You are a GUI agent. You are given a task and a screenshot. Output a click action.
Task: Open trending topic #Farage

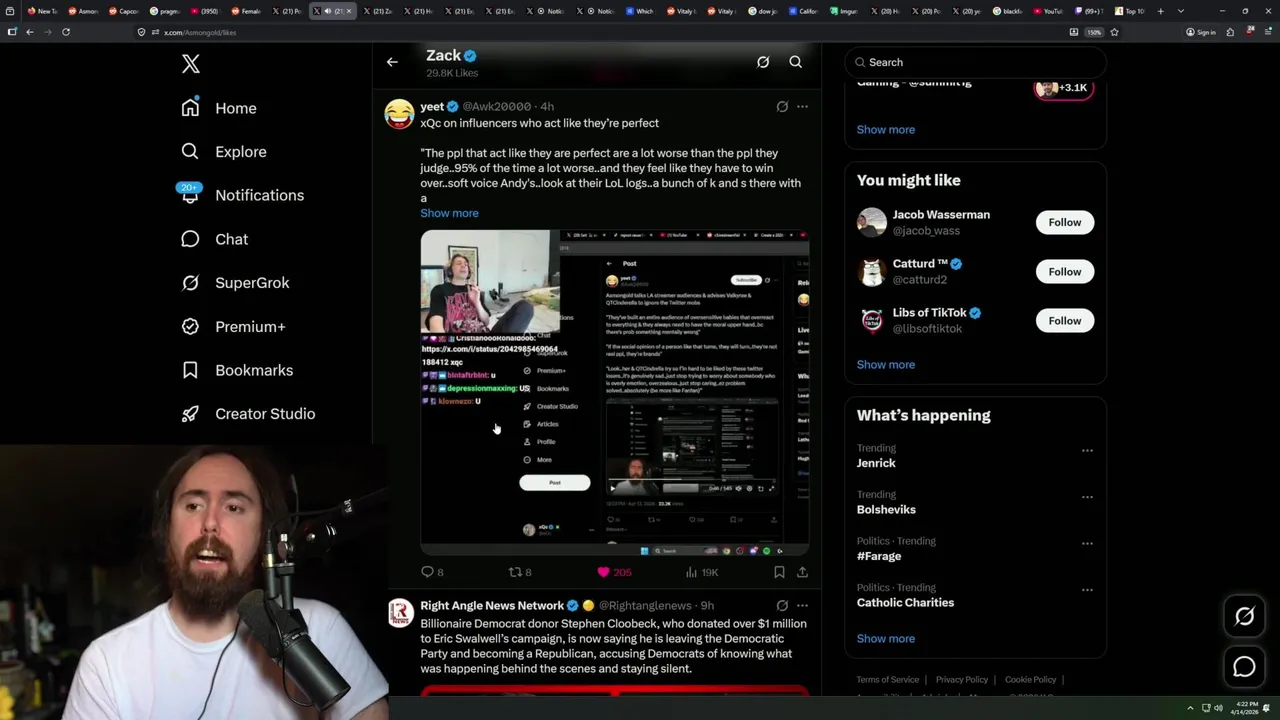coord(879,556)
